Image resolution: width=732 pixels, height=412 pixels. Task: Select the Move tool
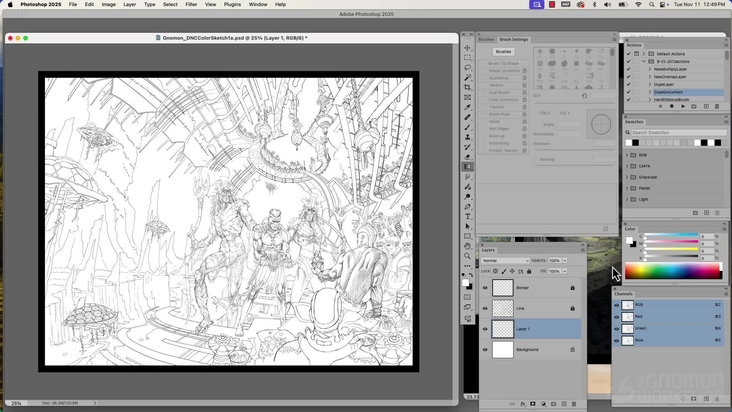click(x=467, y=48)
